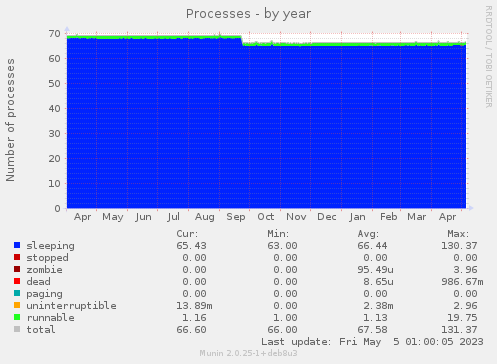The width and height of the screenshot is (497, 364).
Task: Click zombie max value 3.96
Action: click(465, 270)
